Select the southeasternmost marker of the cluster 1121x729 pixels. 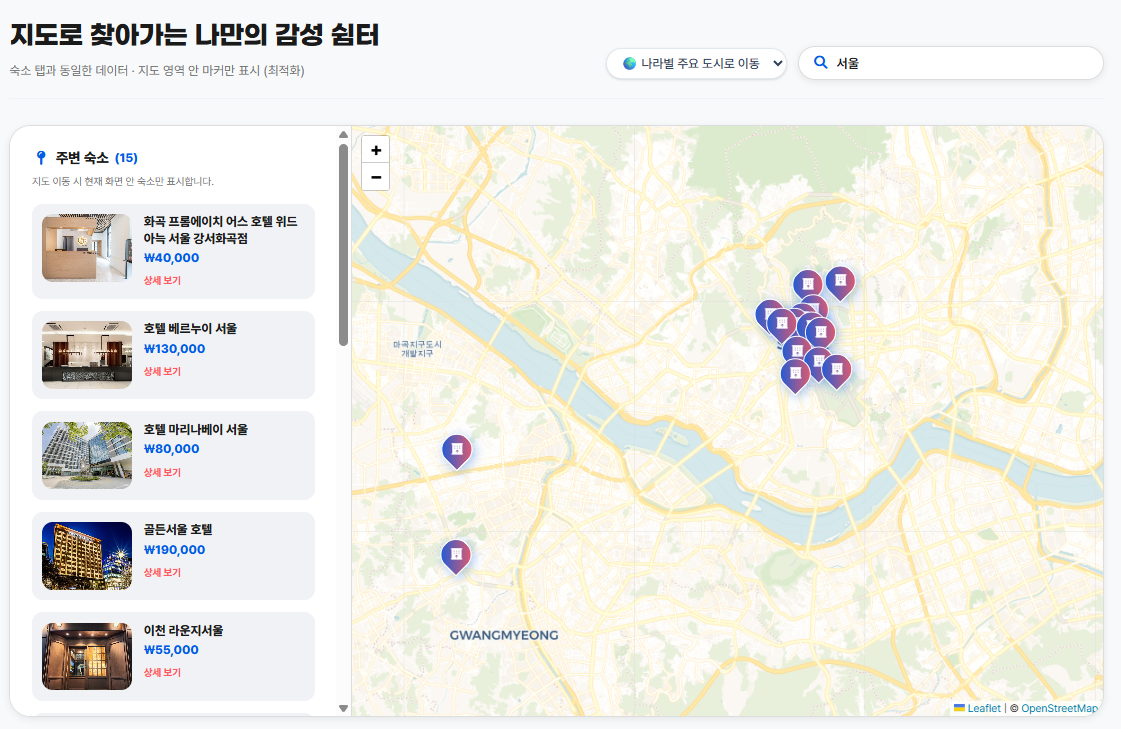[x=836, y=372]
